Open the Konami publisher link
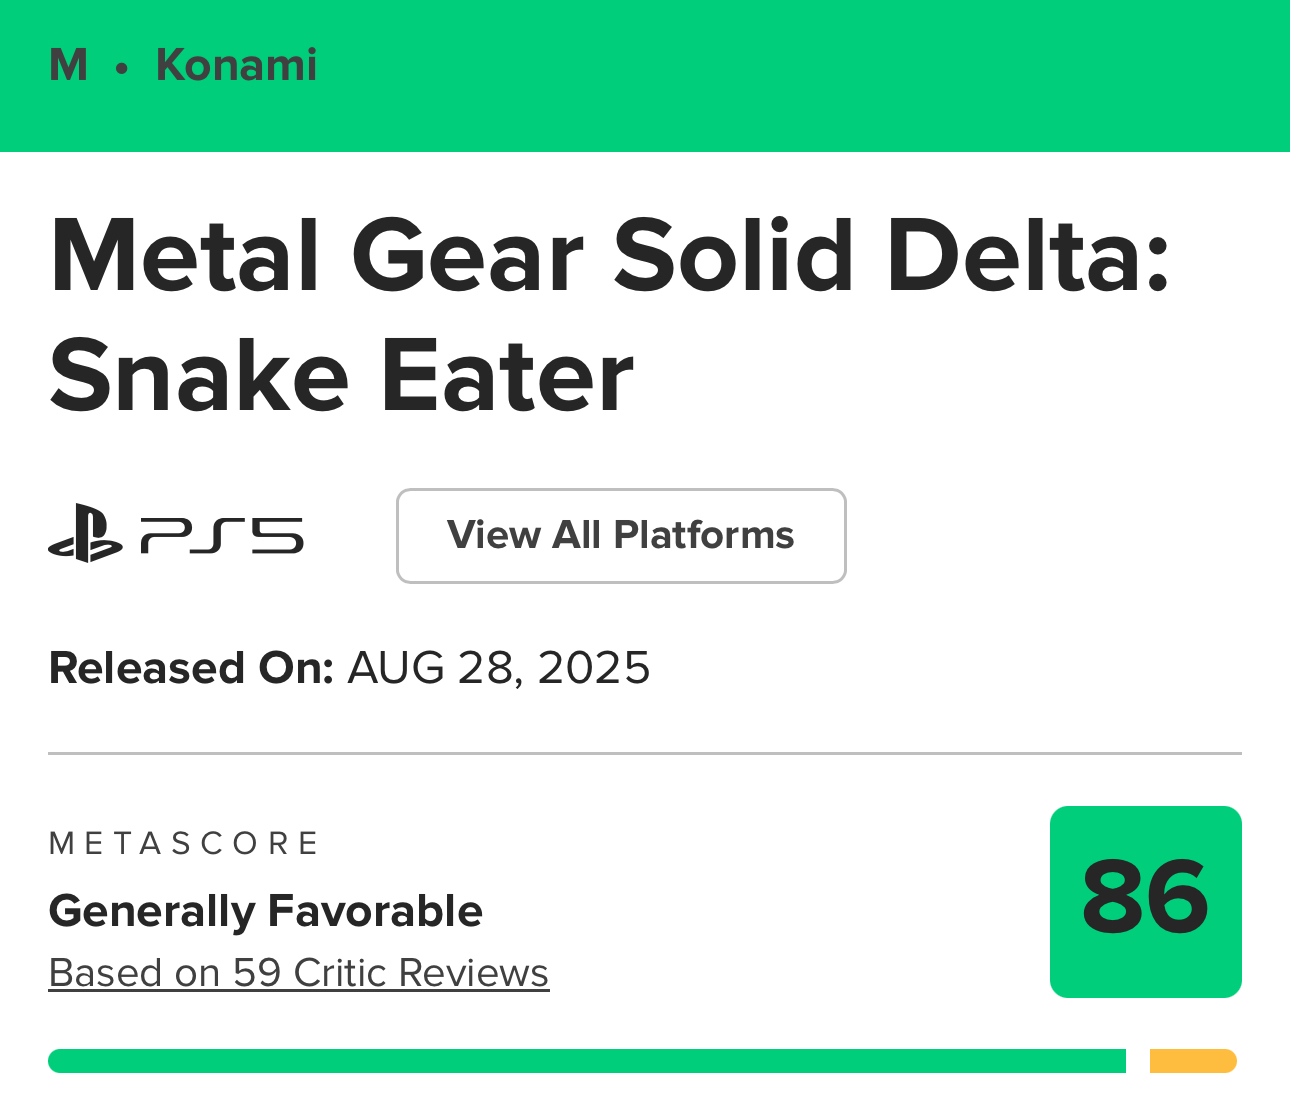This screenshot has width=1290, height=1109. click(236, 66)
